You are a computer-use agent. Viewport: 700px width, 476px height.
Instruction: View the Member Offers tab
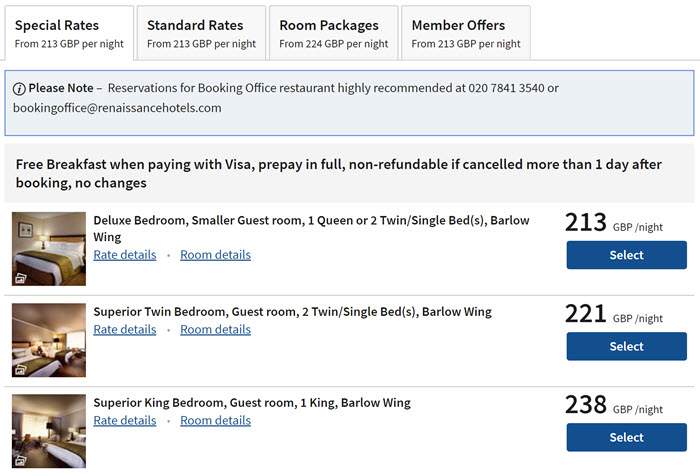click(466, 33)
